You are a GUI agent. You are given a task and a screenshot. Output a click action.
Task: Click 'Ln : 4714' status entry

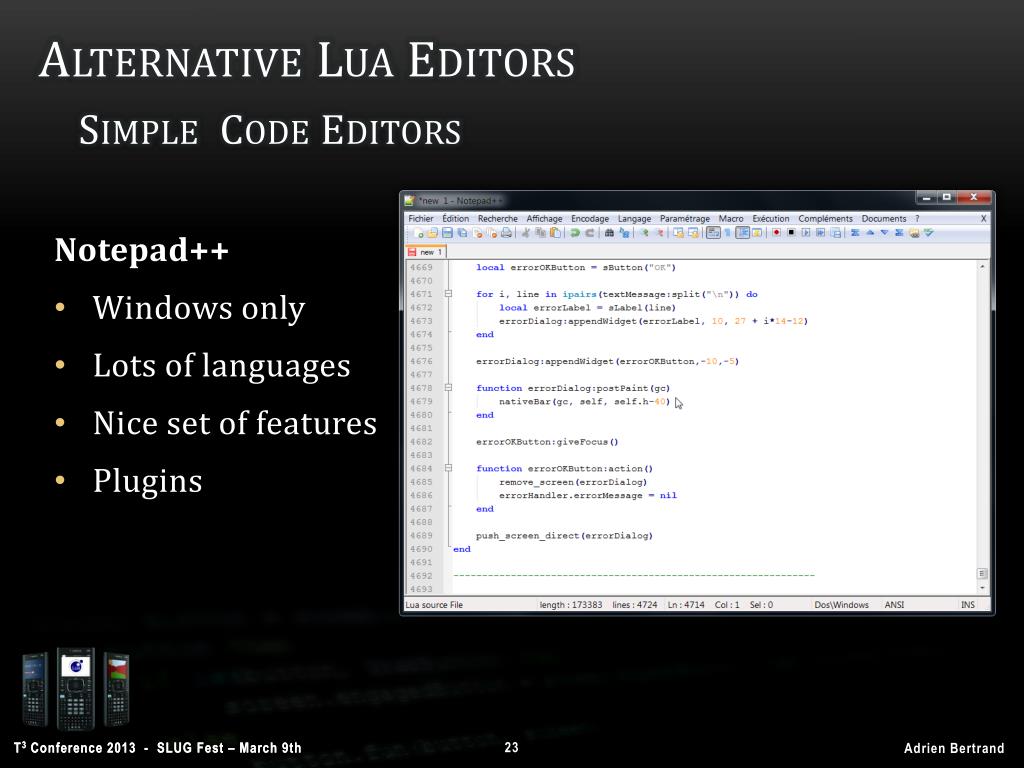(686, 605)
